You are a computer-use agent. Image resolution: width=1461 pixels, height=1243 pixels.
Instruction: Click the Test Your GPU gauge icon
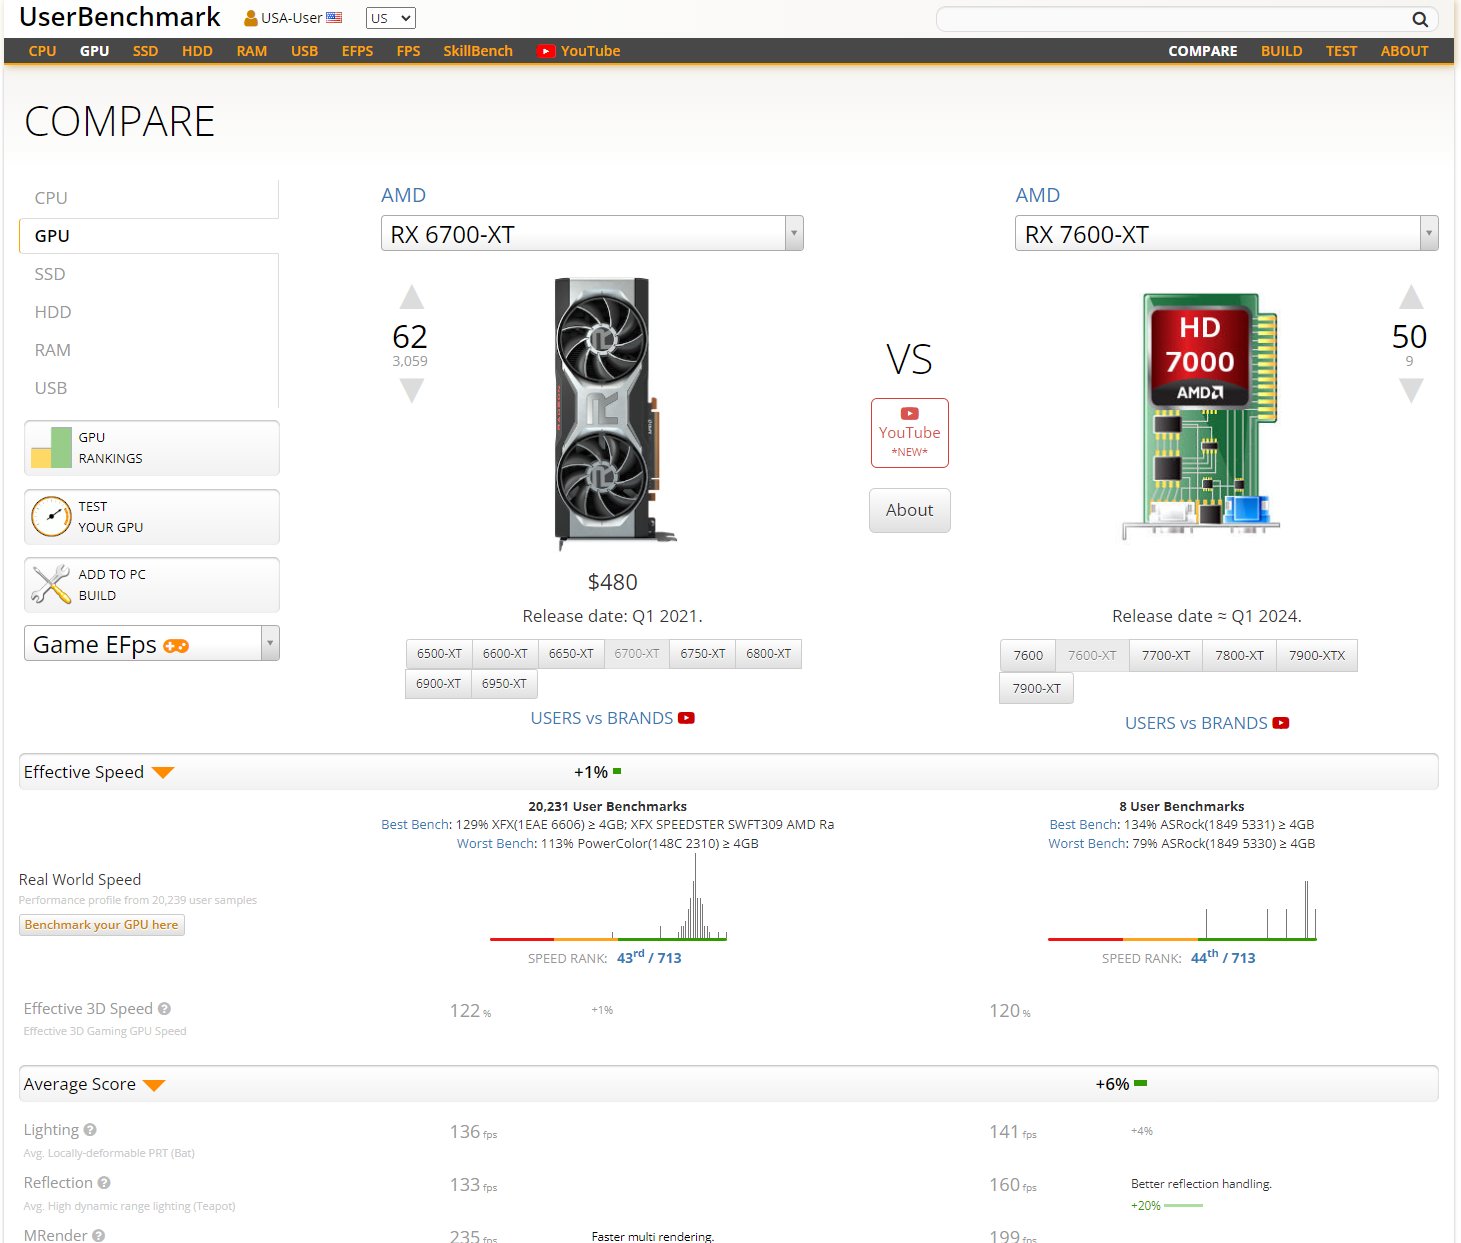[x=51, y=516]
